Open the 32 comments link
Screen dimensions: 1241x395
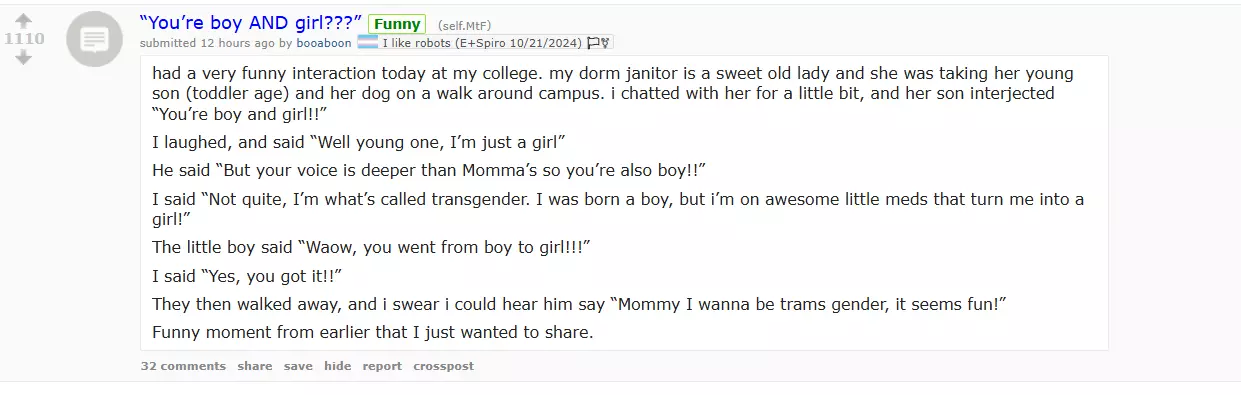point(183,366)
